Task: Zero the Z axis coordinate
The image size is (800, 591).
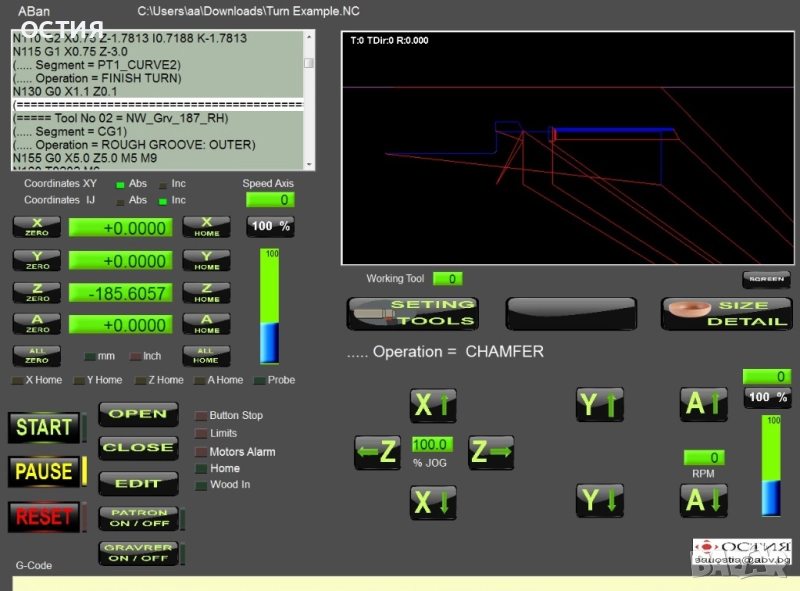Action: coord(36,293)
